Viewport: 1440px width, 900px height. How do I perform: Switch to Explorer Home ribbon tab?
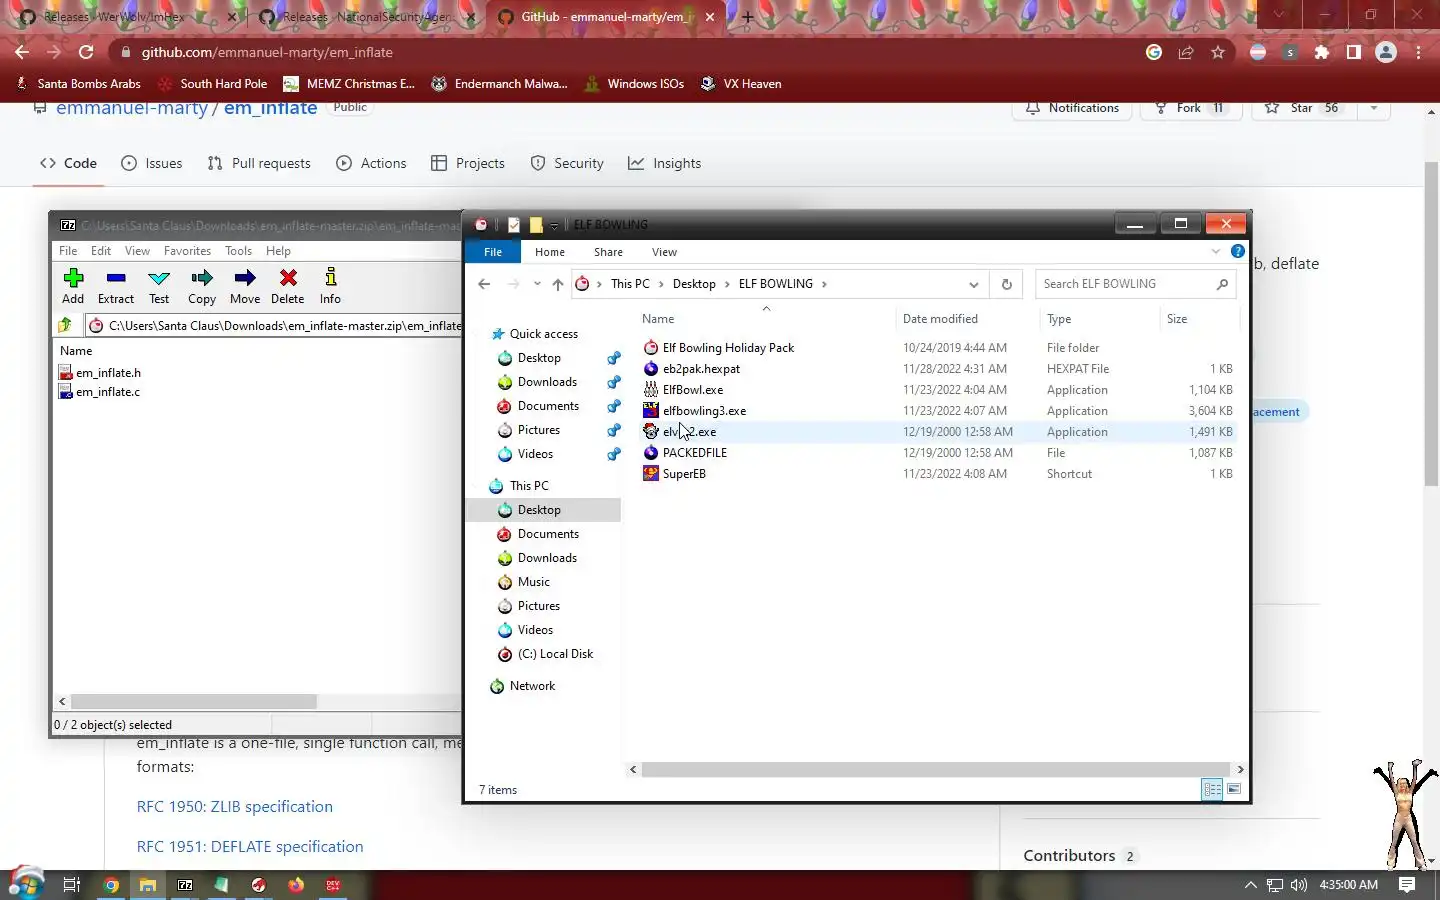(550, 252)
